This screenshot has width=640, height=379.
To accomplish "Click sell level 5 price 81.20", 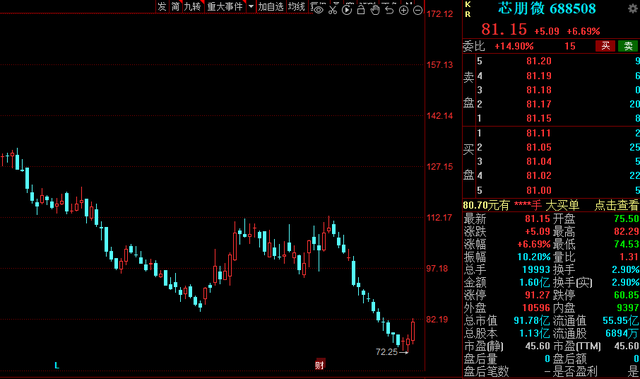I will pos(539,61).
